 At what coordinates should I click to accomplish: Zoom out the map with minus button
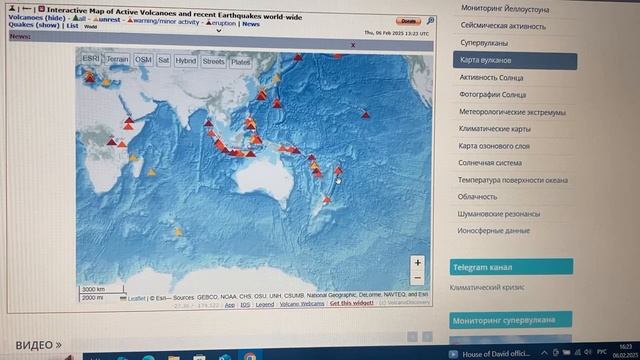(417, 278)
